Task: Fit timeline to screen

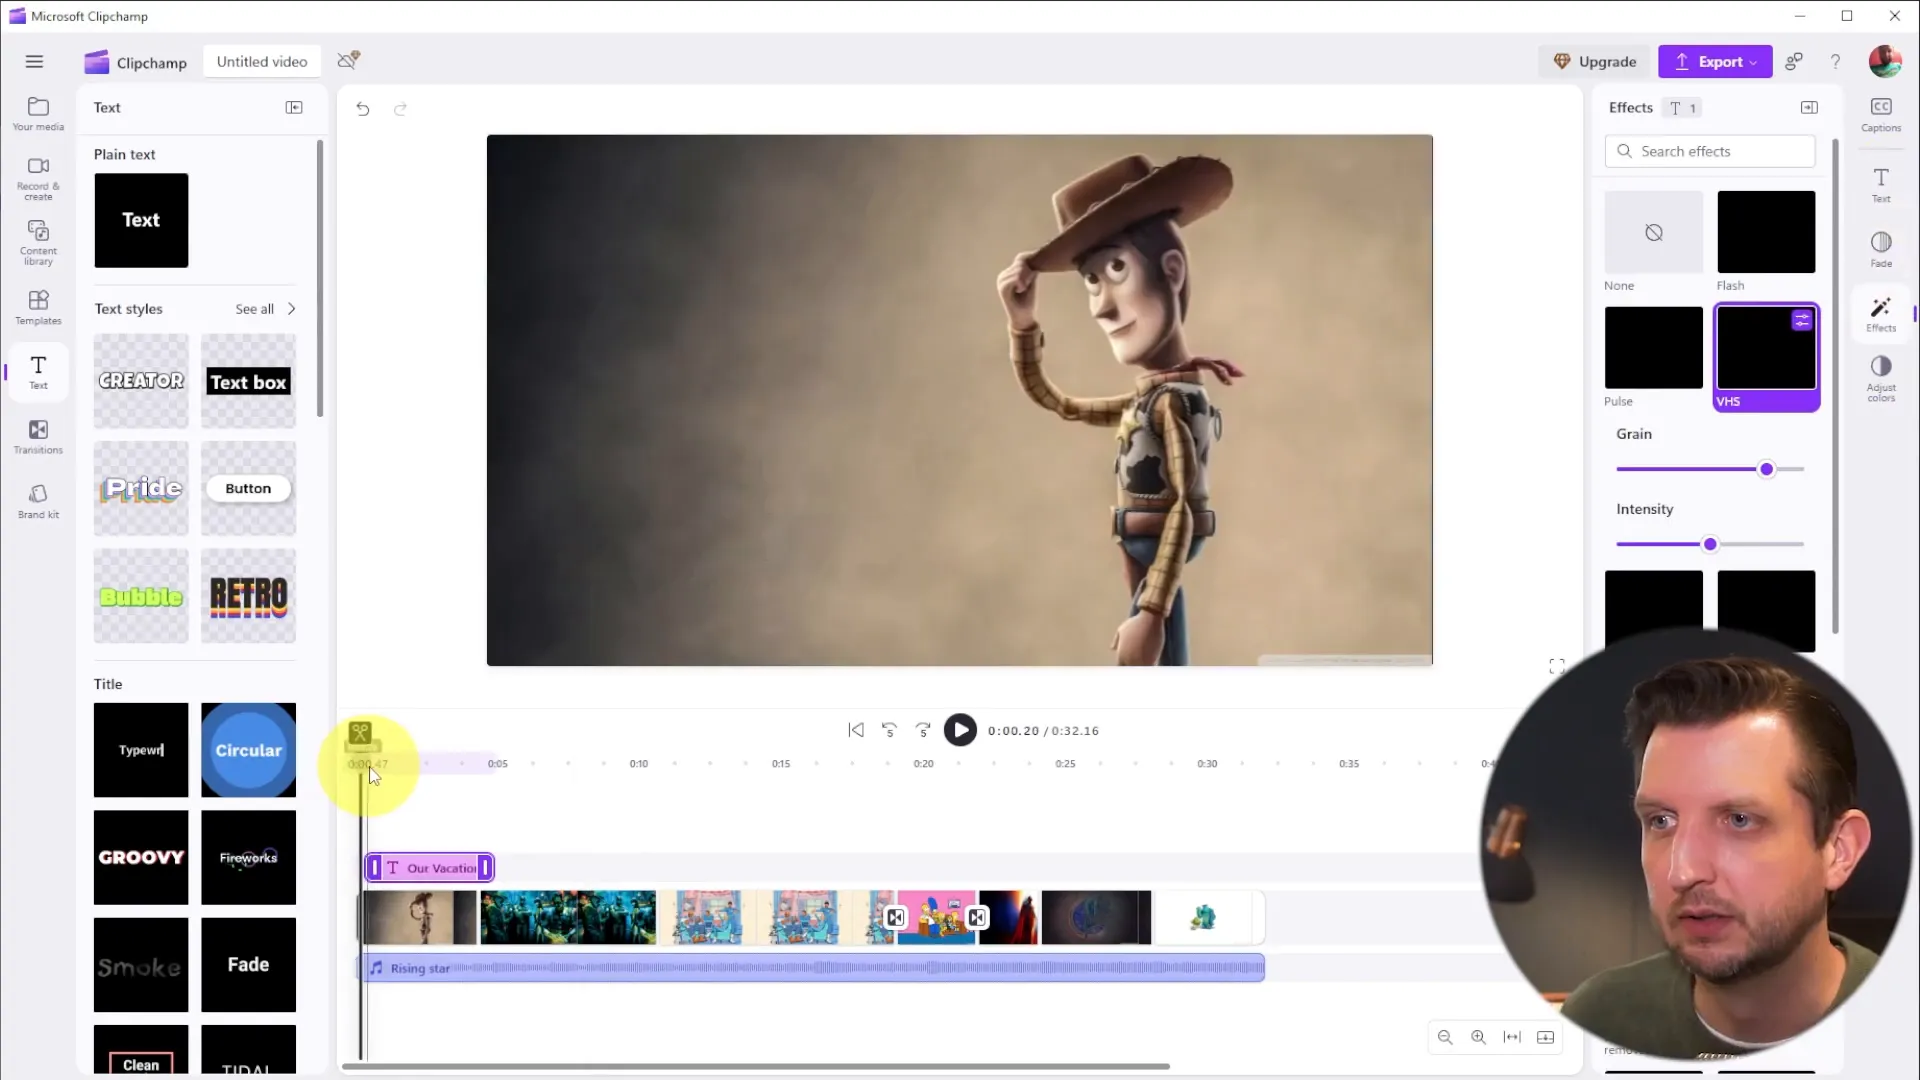Action: coord(1512,1037)
